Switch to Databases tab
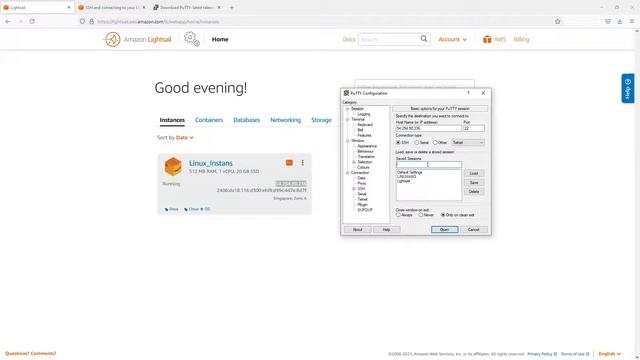The image size is (640, 360). point(247,120)
